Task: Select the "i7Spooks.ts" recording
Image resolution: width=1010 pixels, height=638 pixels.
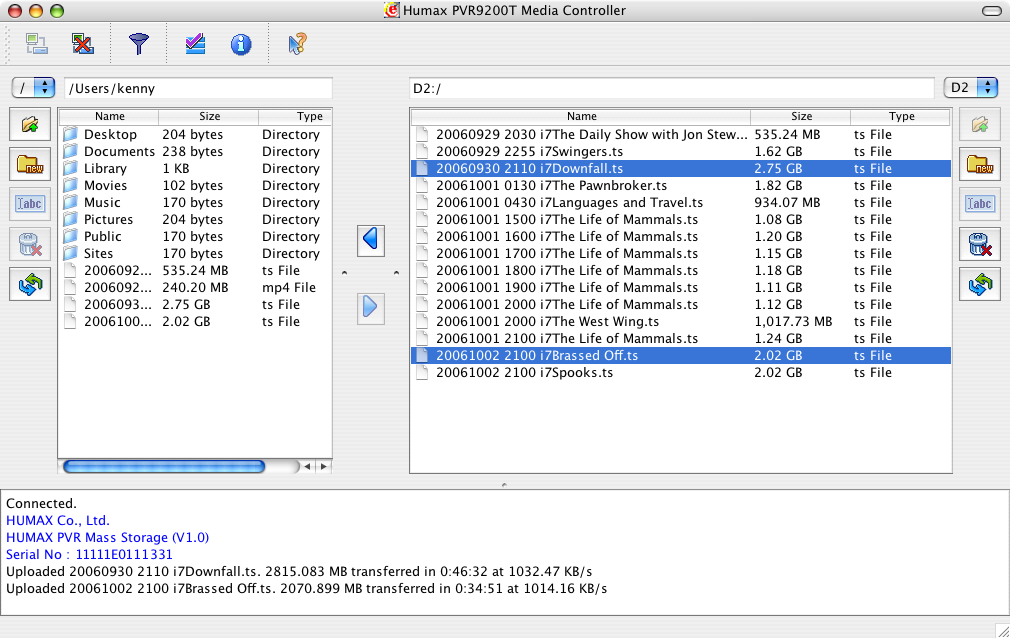Action: 681,372
